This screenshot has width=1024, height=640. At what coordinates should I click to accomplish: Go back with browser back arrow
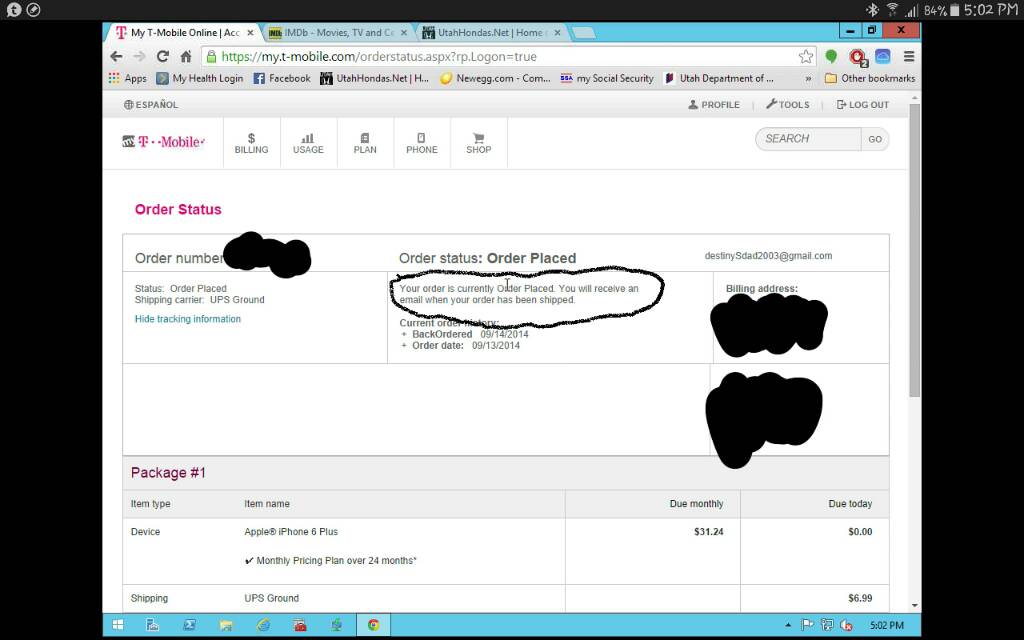pyautogui.click(x=116, y=57)
